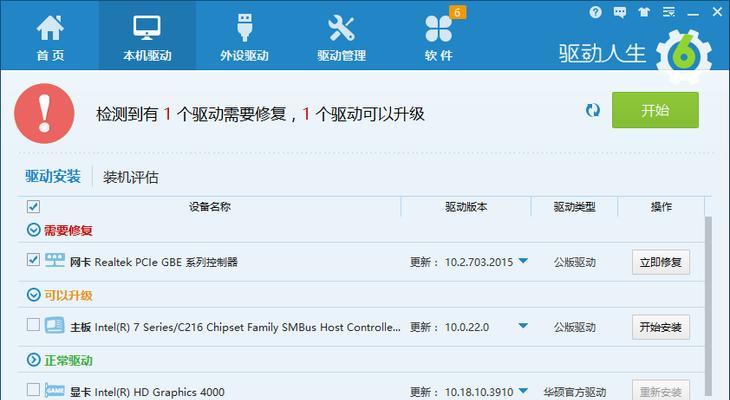Screen dimensions: 730x400
Task: Click the 设备名称 column header
Action: 210,207
